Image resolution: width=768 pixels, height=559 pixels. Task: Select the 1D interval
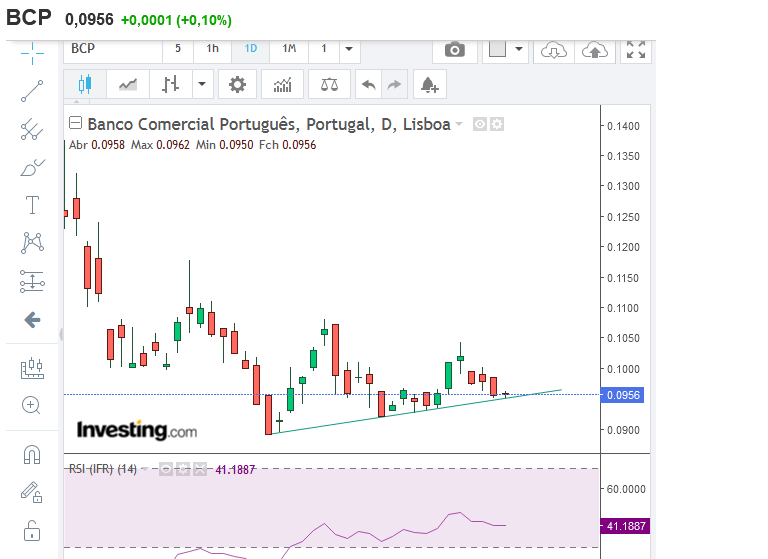pyautogui.click(x=250, y=49)
